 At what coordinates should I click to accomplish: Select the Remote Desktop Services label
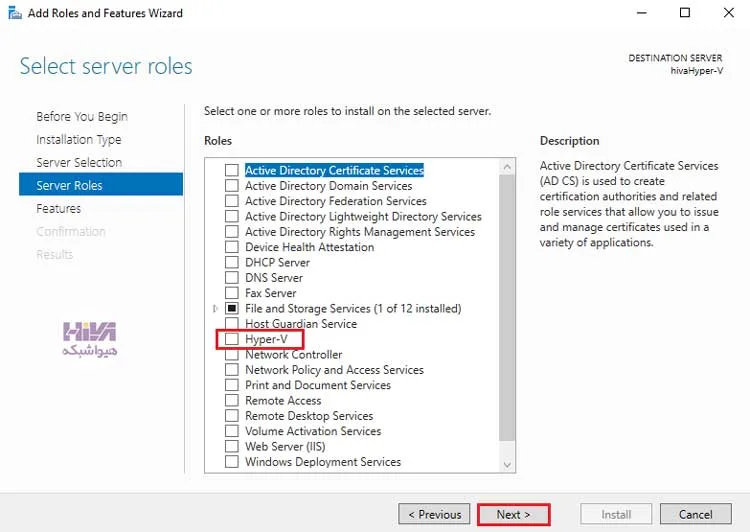[x=309, y=416]
